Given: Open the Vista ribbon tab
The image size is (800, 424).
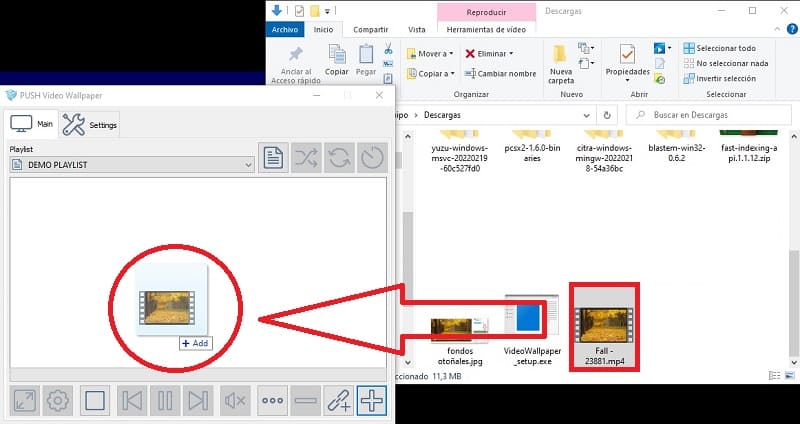Looking at the screenshot, I should coord(416,30).
